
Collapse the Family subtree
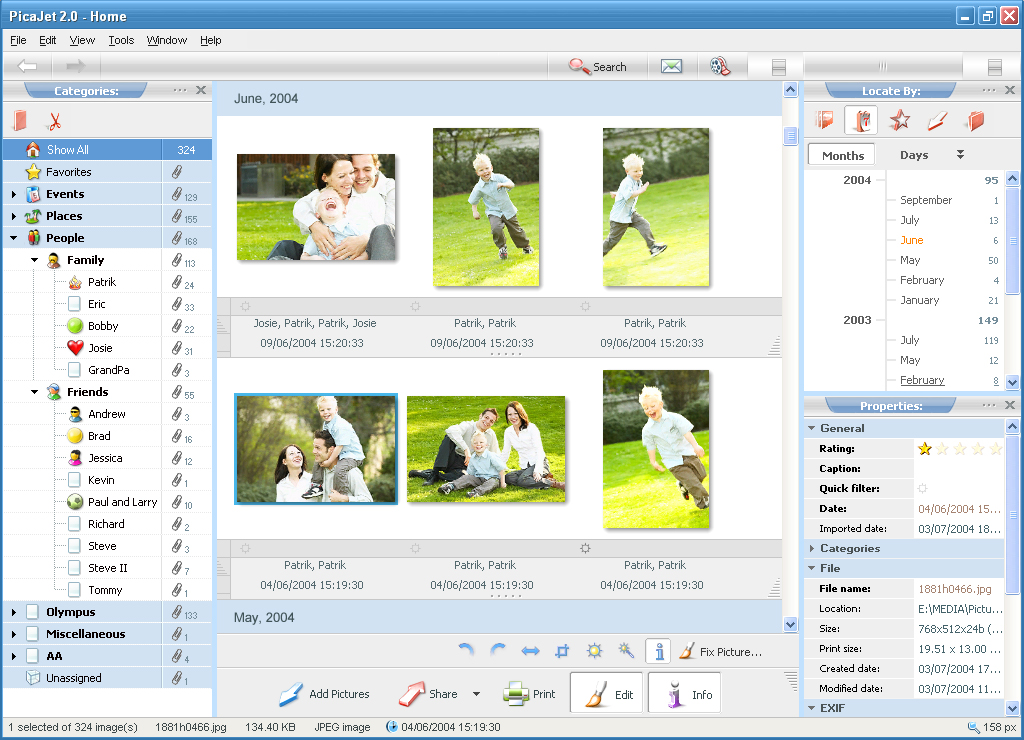click(x=35, y=260)
